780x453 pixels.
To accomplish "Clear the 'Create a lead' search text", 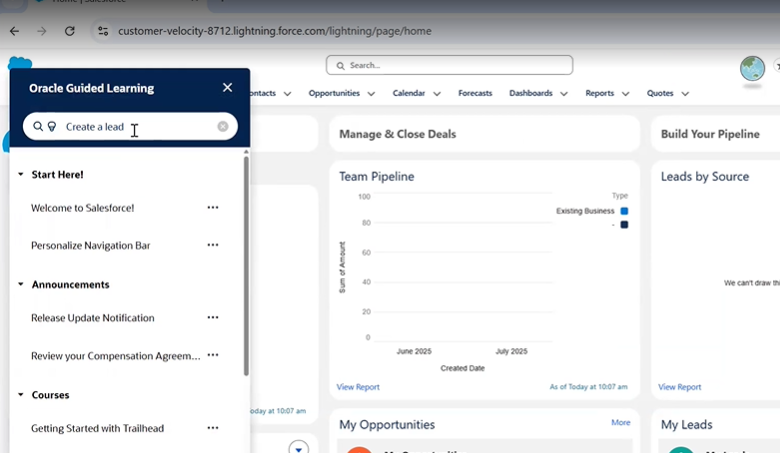I will point(223,126).
